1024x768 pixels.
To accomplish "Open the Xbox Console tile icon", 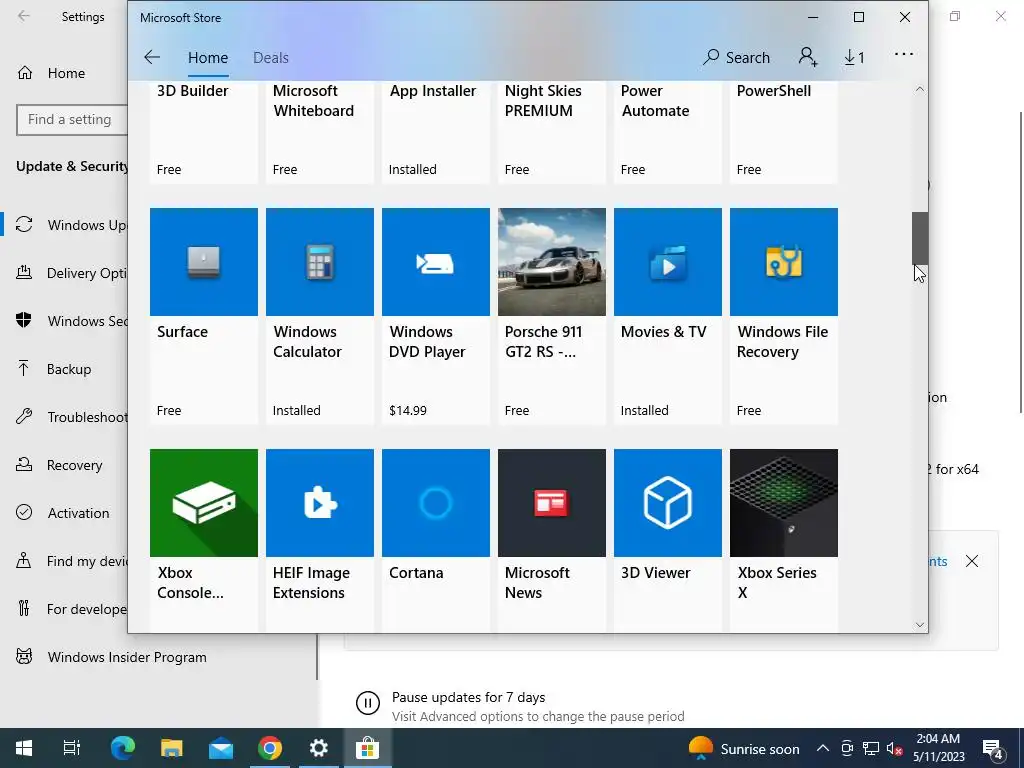I will click(x=204, y=503).
